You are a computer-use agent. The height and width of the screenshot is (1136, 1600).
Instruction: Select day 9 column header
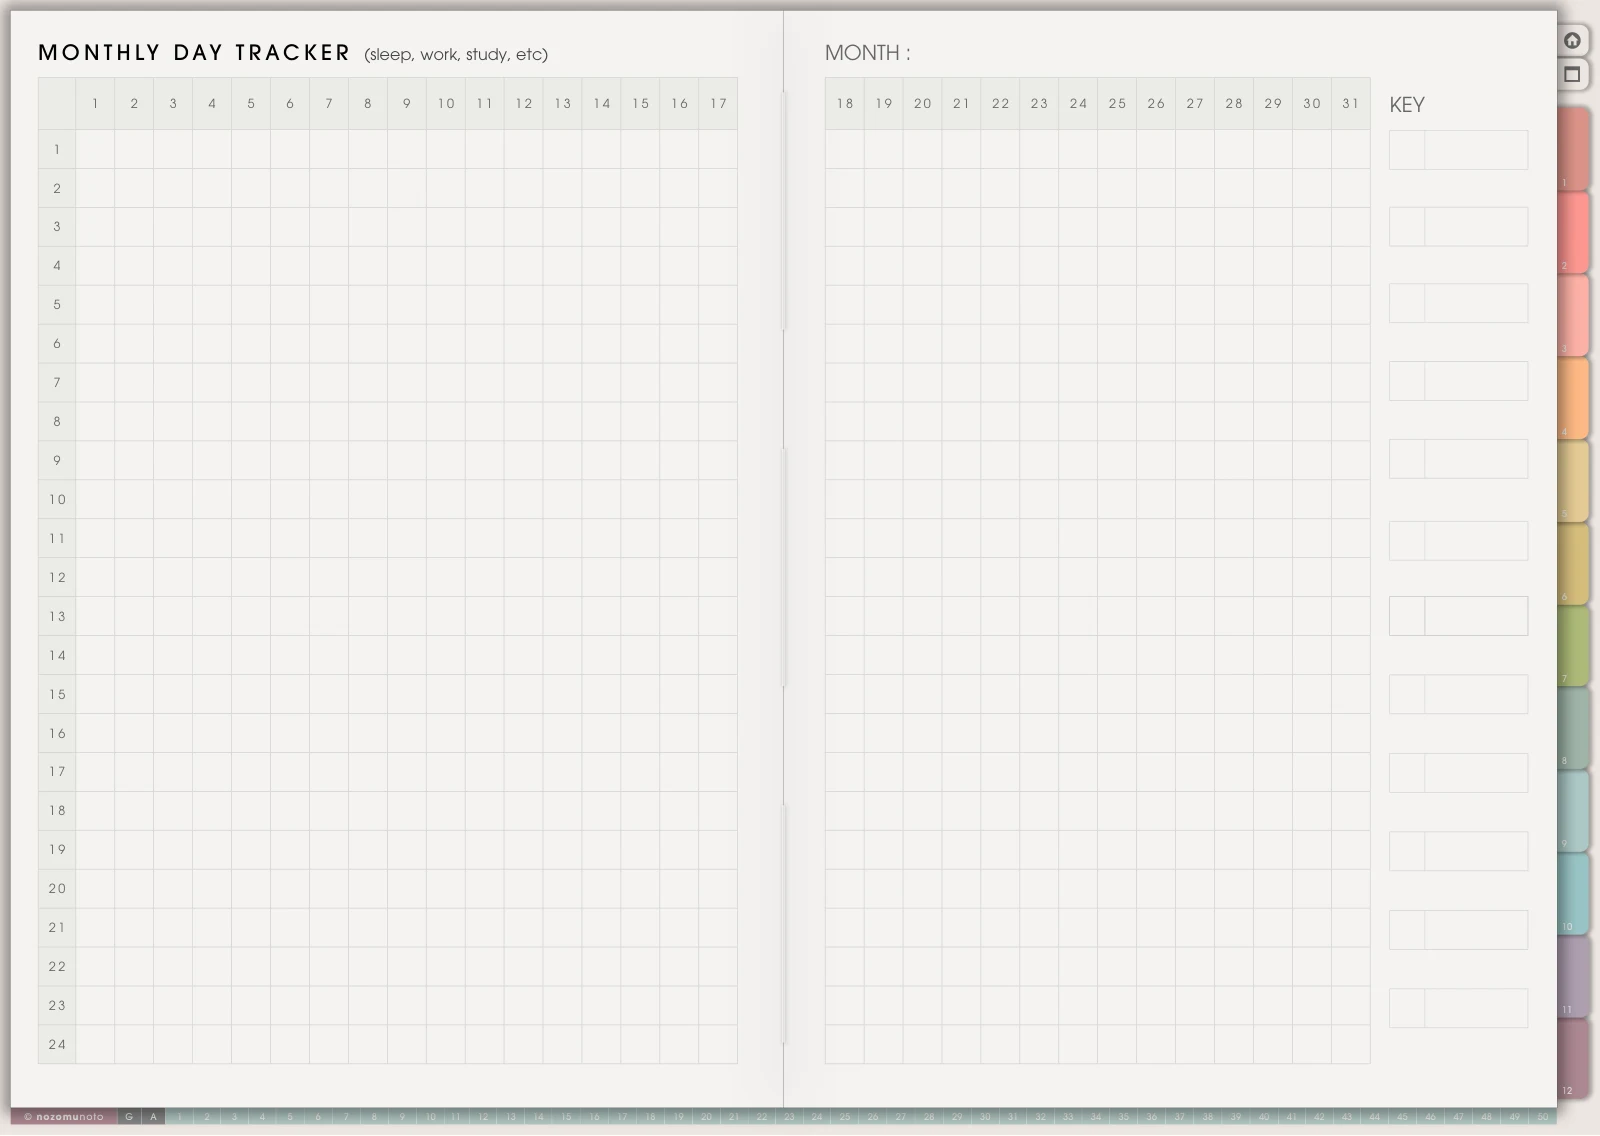coord(407,104)
